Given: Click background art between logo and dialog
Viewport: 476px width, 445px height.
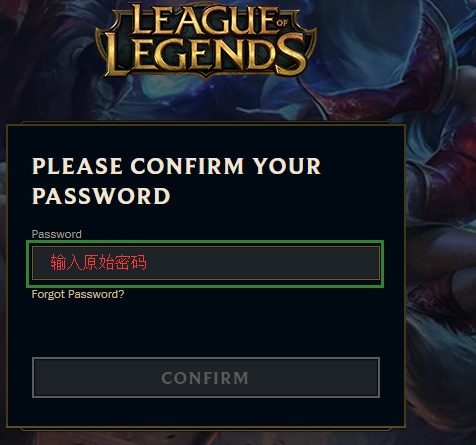Looking at the screenshot, I should click(206, 102).
